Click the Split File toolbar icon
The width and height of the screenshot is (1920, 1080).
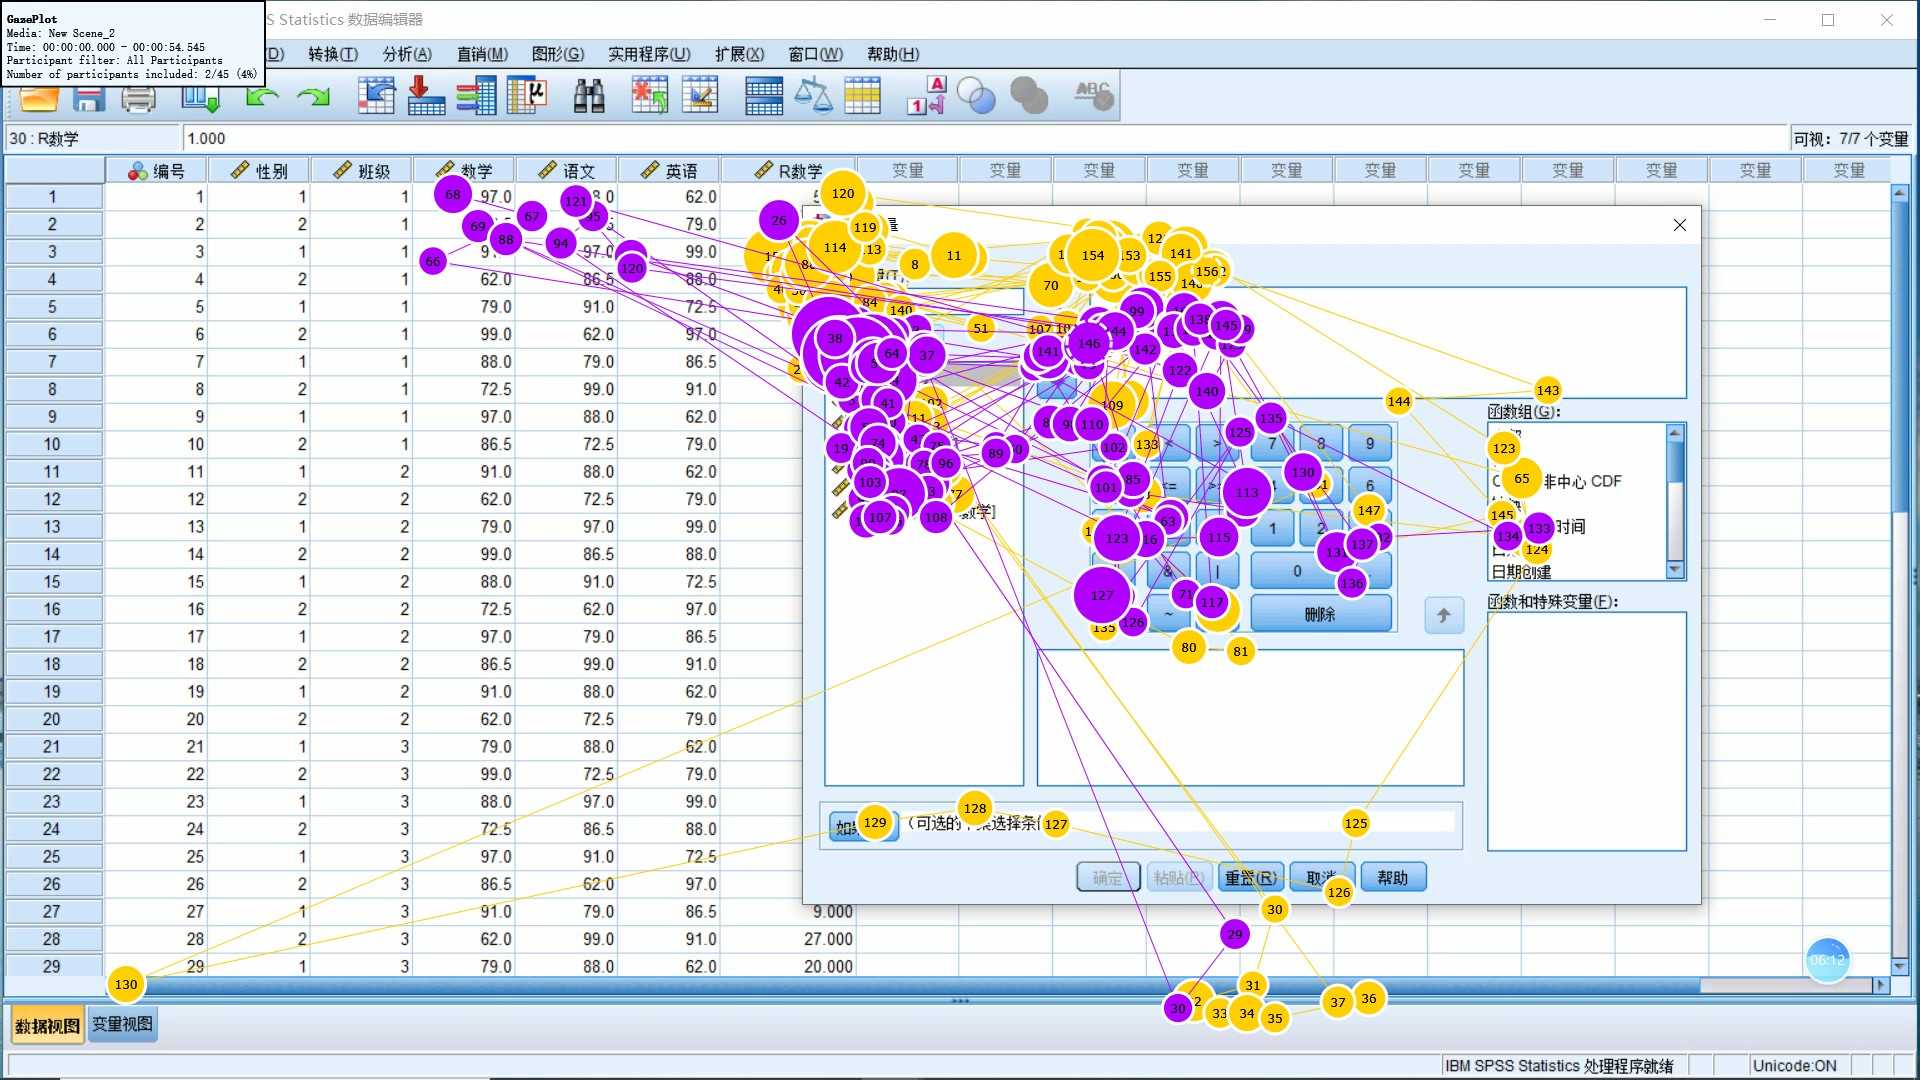click(x=763, y=96)
